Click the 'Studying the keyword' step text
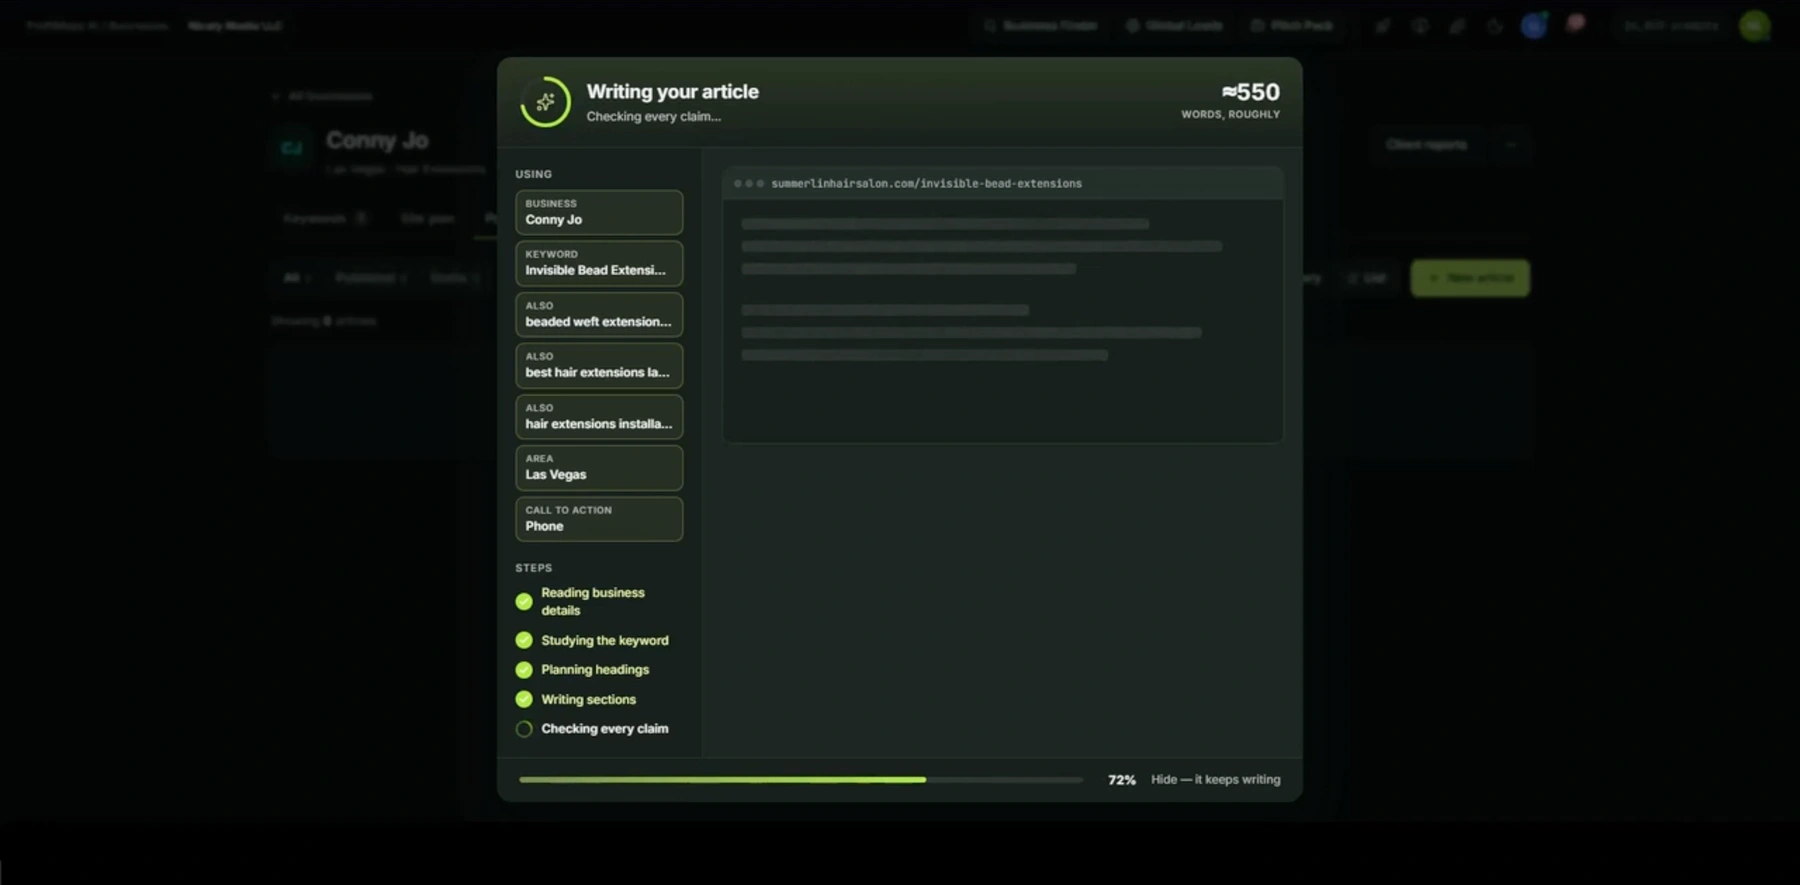This screenshot has width=1800, height=885. point(605,640)
